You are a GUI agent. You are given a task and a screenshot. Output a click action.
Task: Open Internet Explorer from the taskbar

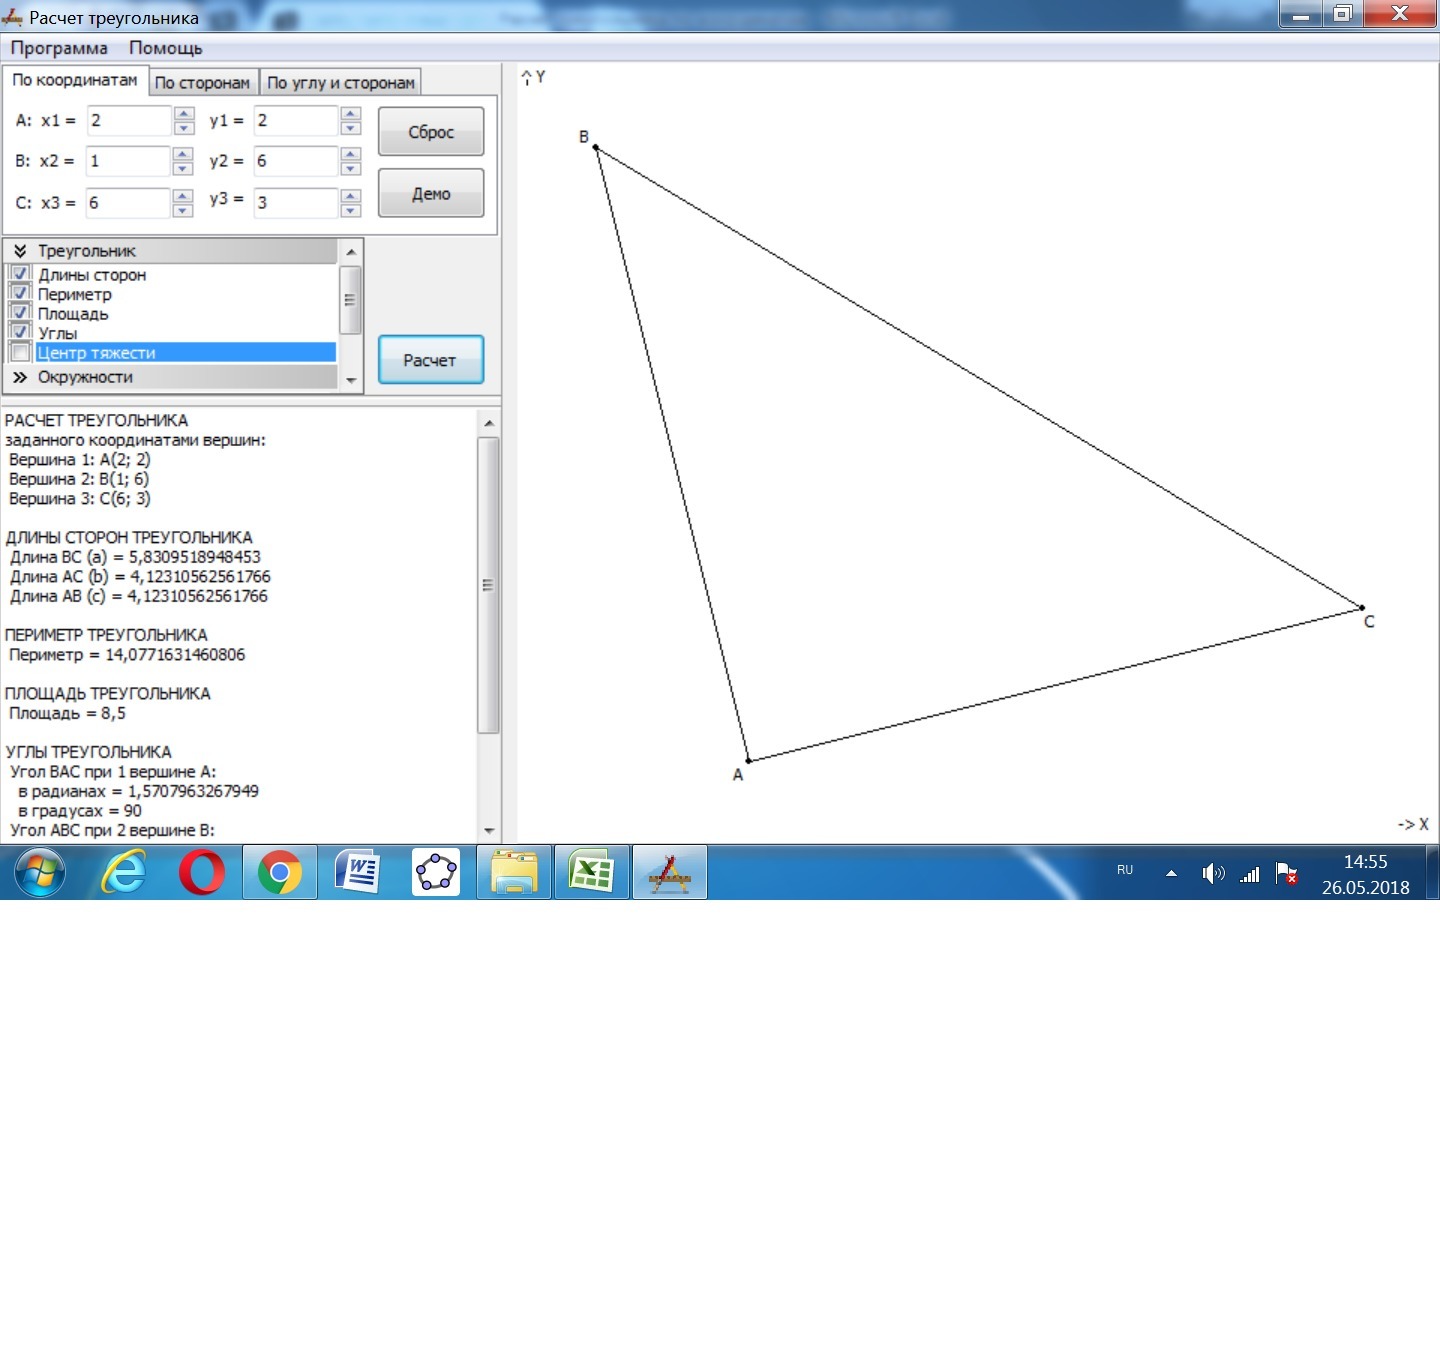point(124,873)
